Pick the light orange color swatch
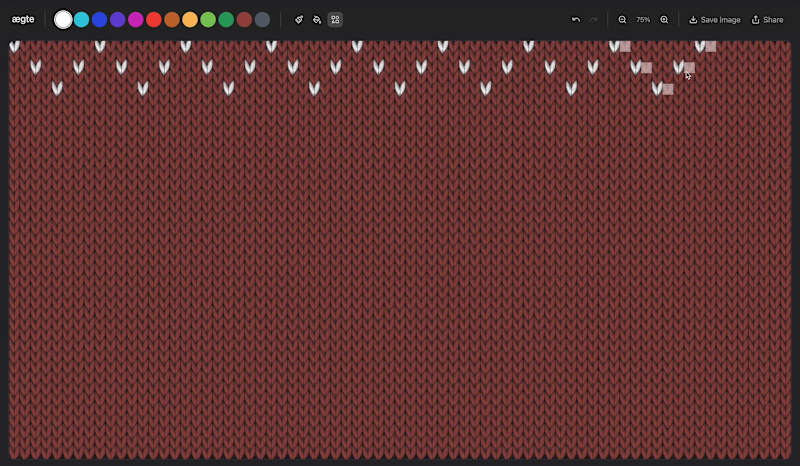The height and width of the screenshot is (466, 800). pyautogui.click(x=190, y=19)
